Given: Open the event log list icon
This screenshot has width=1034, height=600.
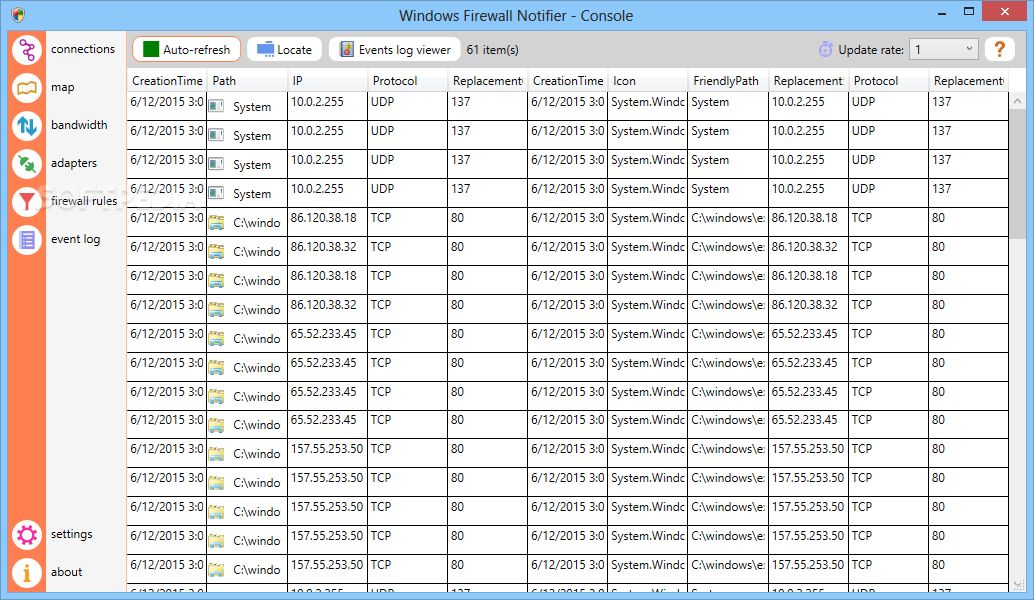Looking at the screenshot, I should click(x=27, y=240).
